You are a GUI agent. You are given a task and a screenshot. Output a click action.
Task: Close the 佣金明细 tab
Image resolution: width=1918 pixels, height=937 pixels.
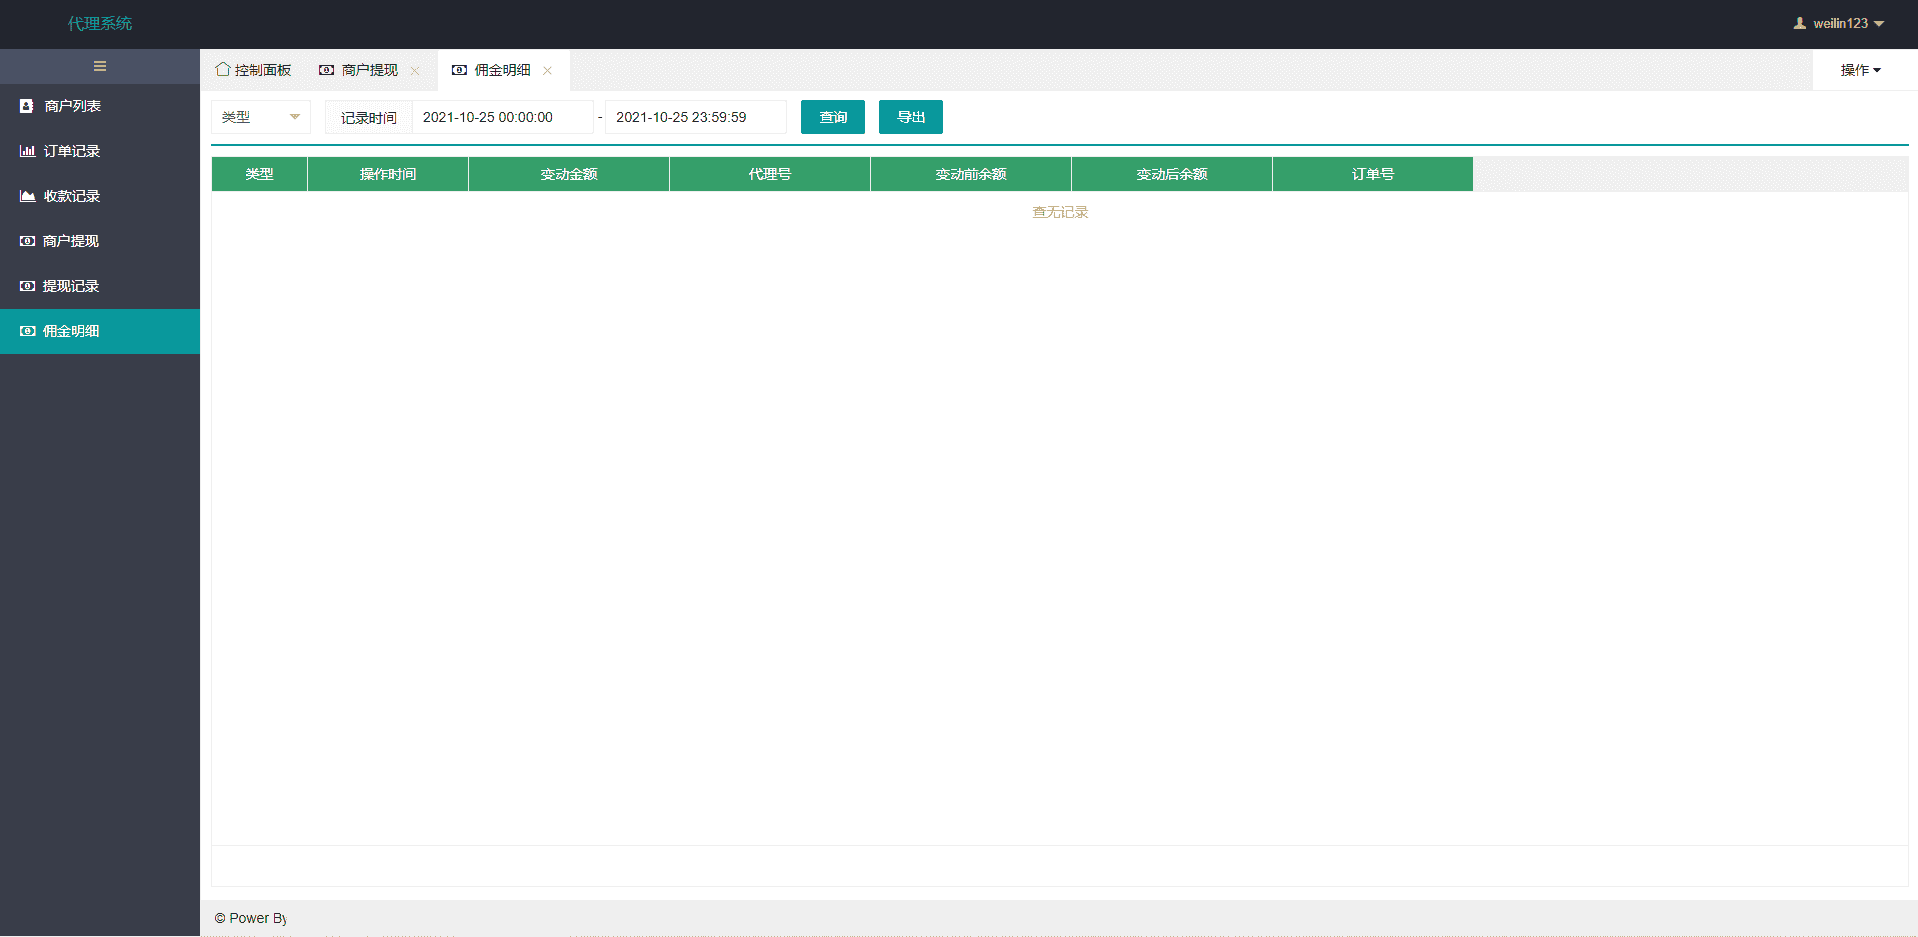pos(547,70)
